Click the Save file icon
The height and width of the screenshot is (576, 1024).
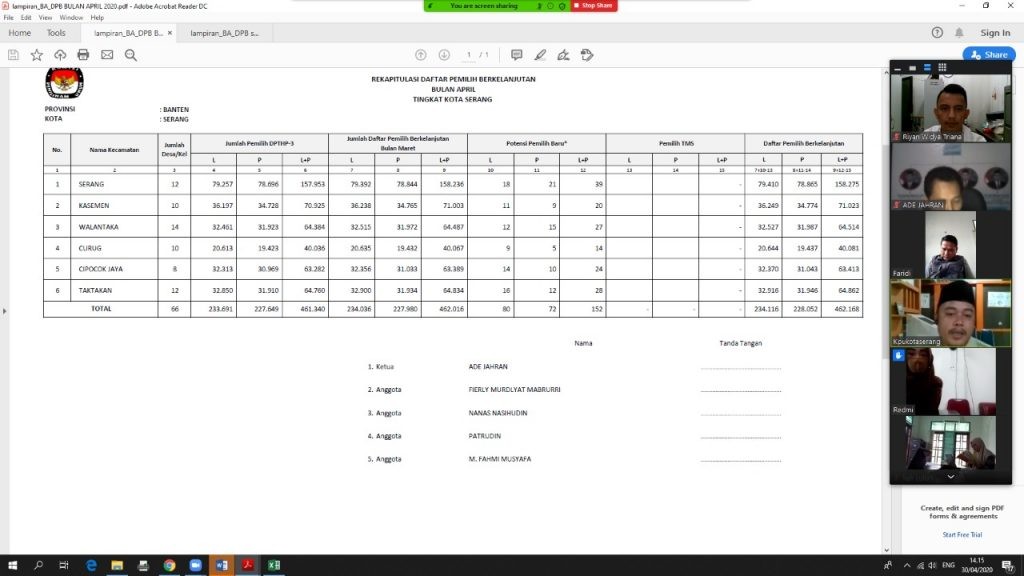[13, 55]
